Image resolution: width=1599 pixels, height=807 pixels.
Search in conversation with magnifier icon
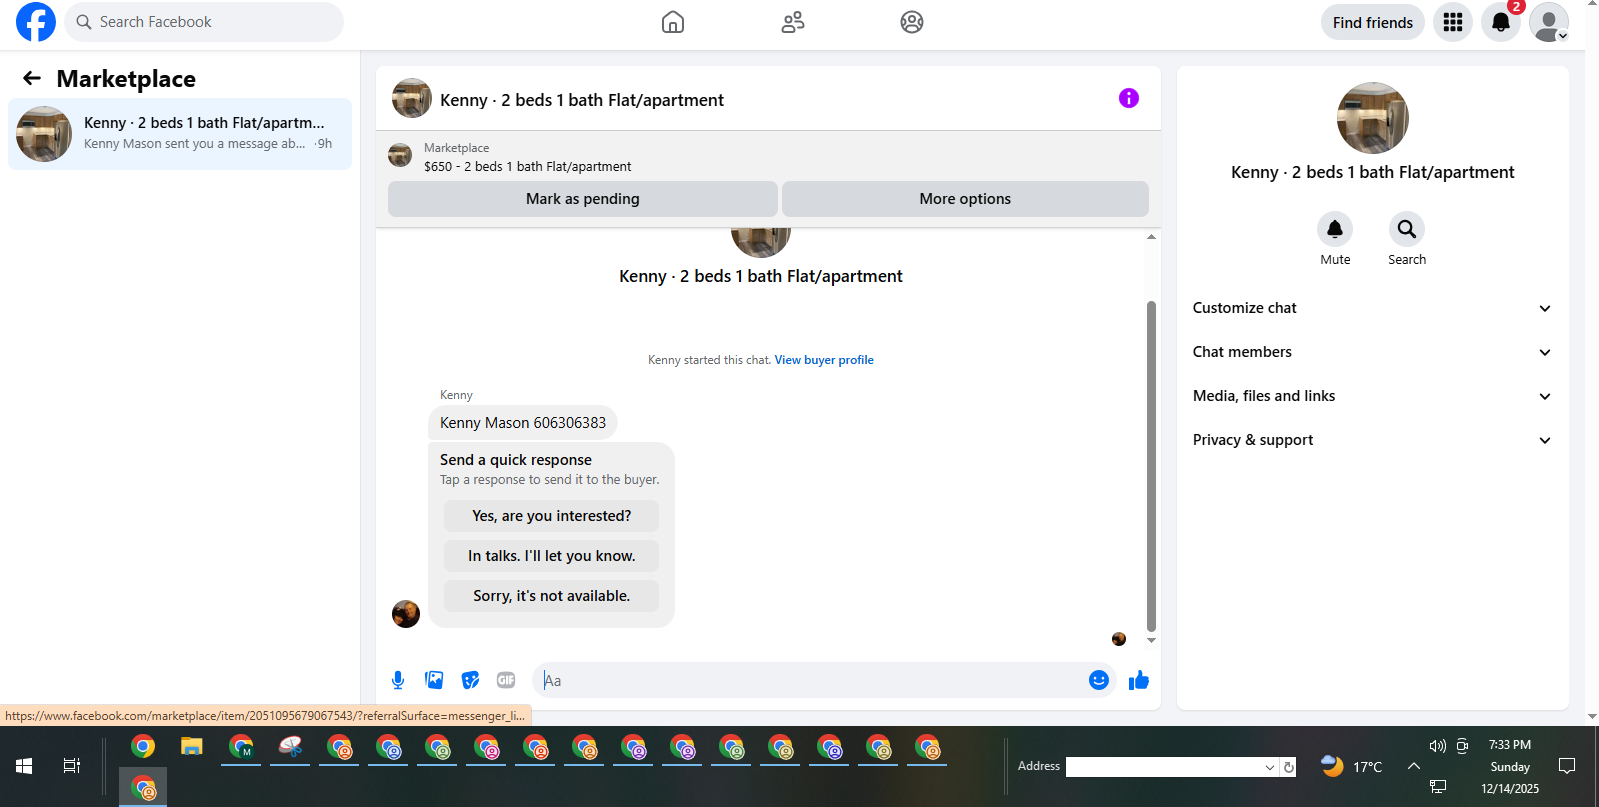point(1407,229)
